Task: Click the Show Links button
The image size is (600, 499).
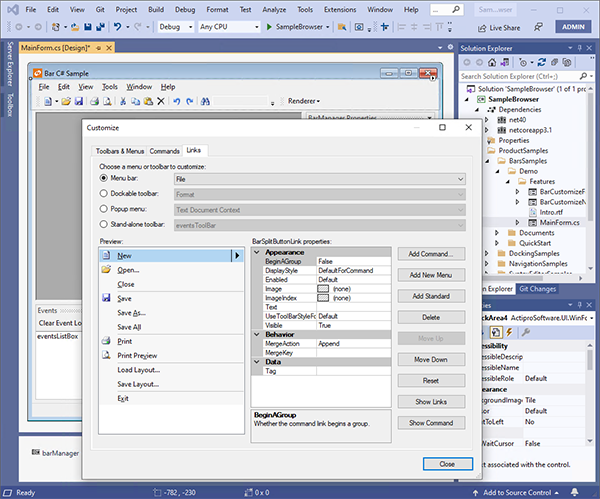Action: (x=431, y=402)
